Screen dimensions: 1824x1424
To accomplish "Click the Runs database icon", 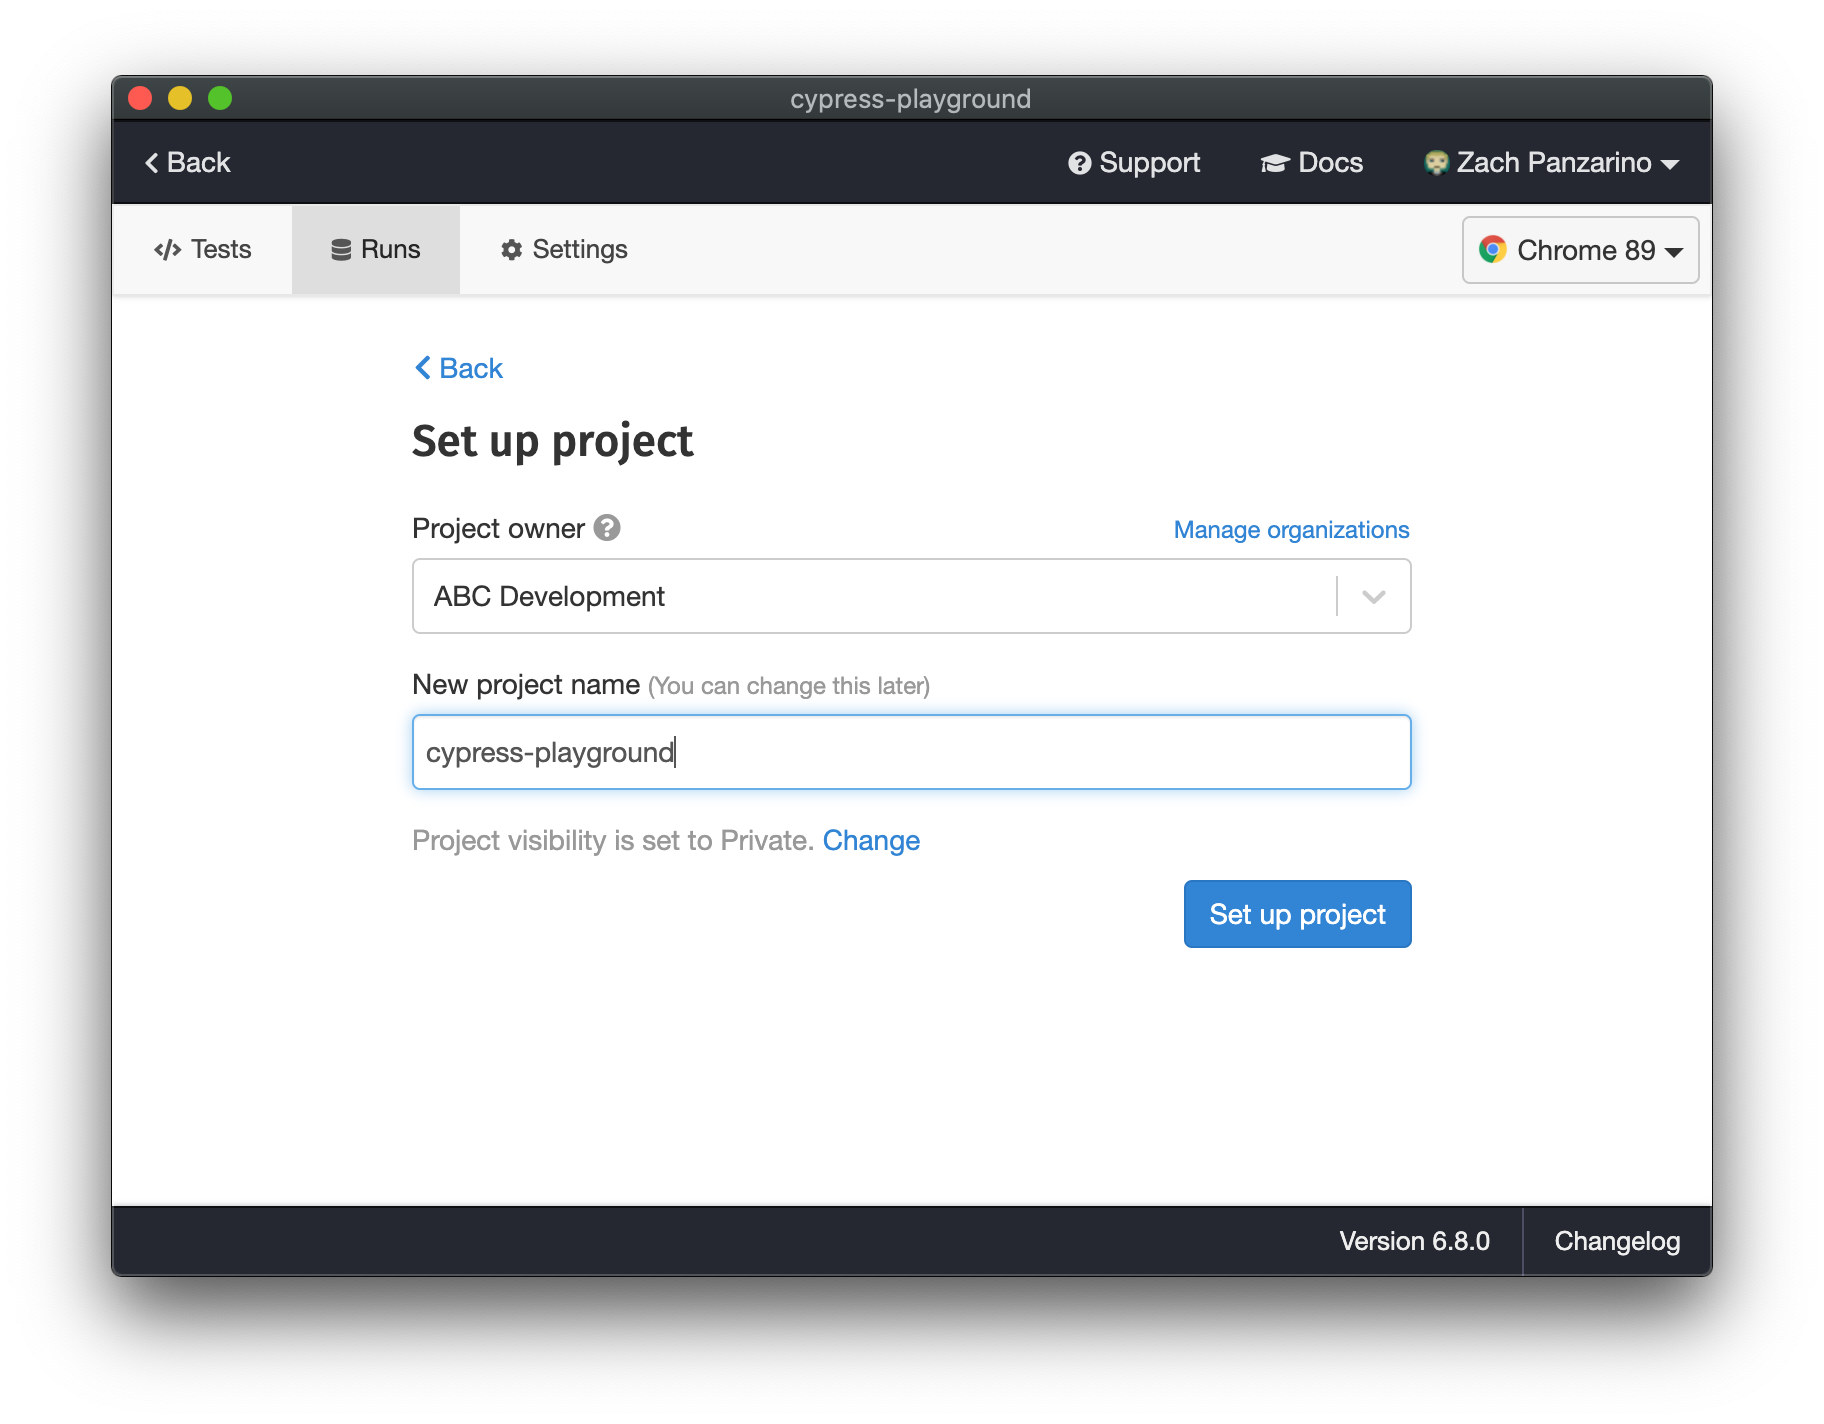I will (338, 249).
